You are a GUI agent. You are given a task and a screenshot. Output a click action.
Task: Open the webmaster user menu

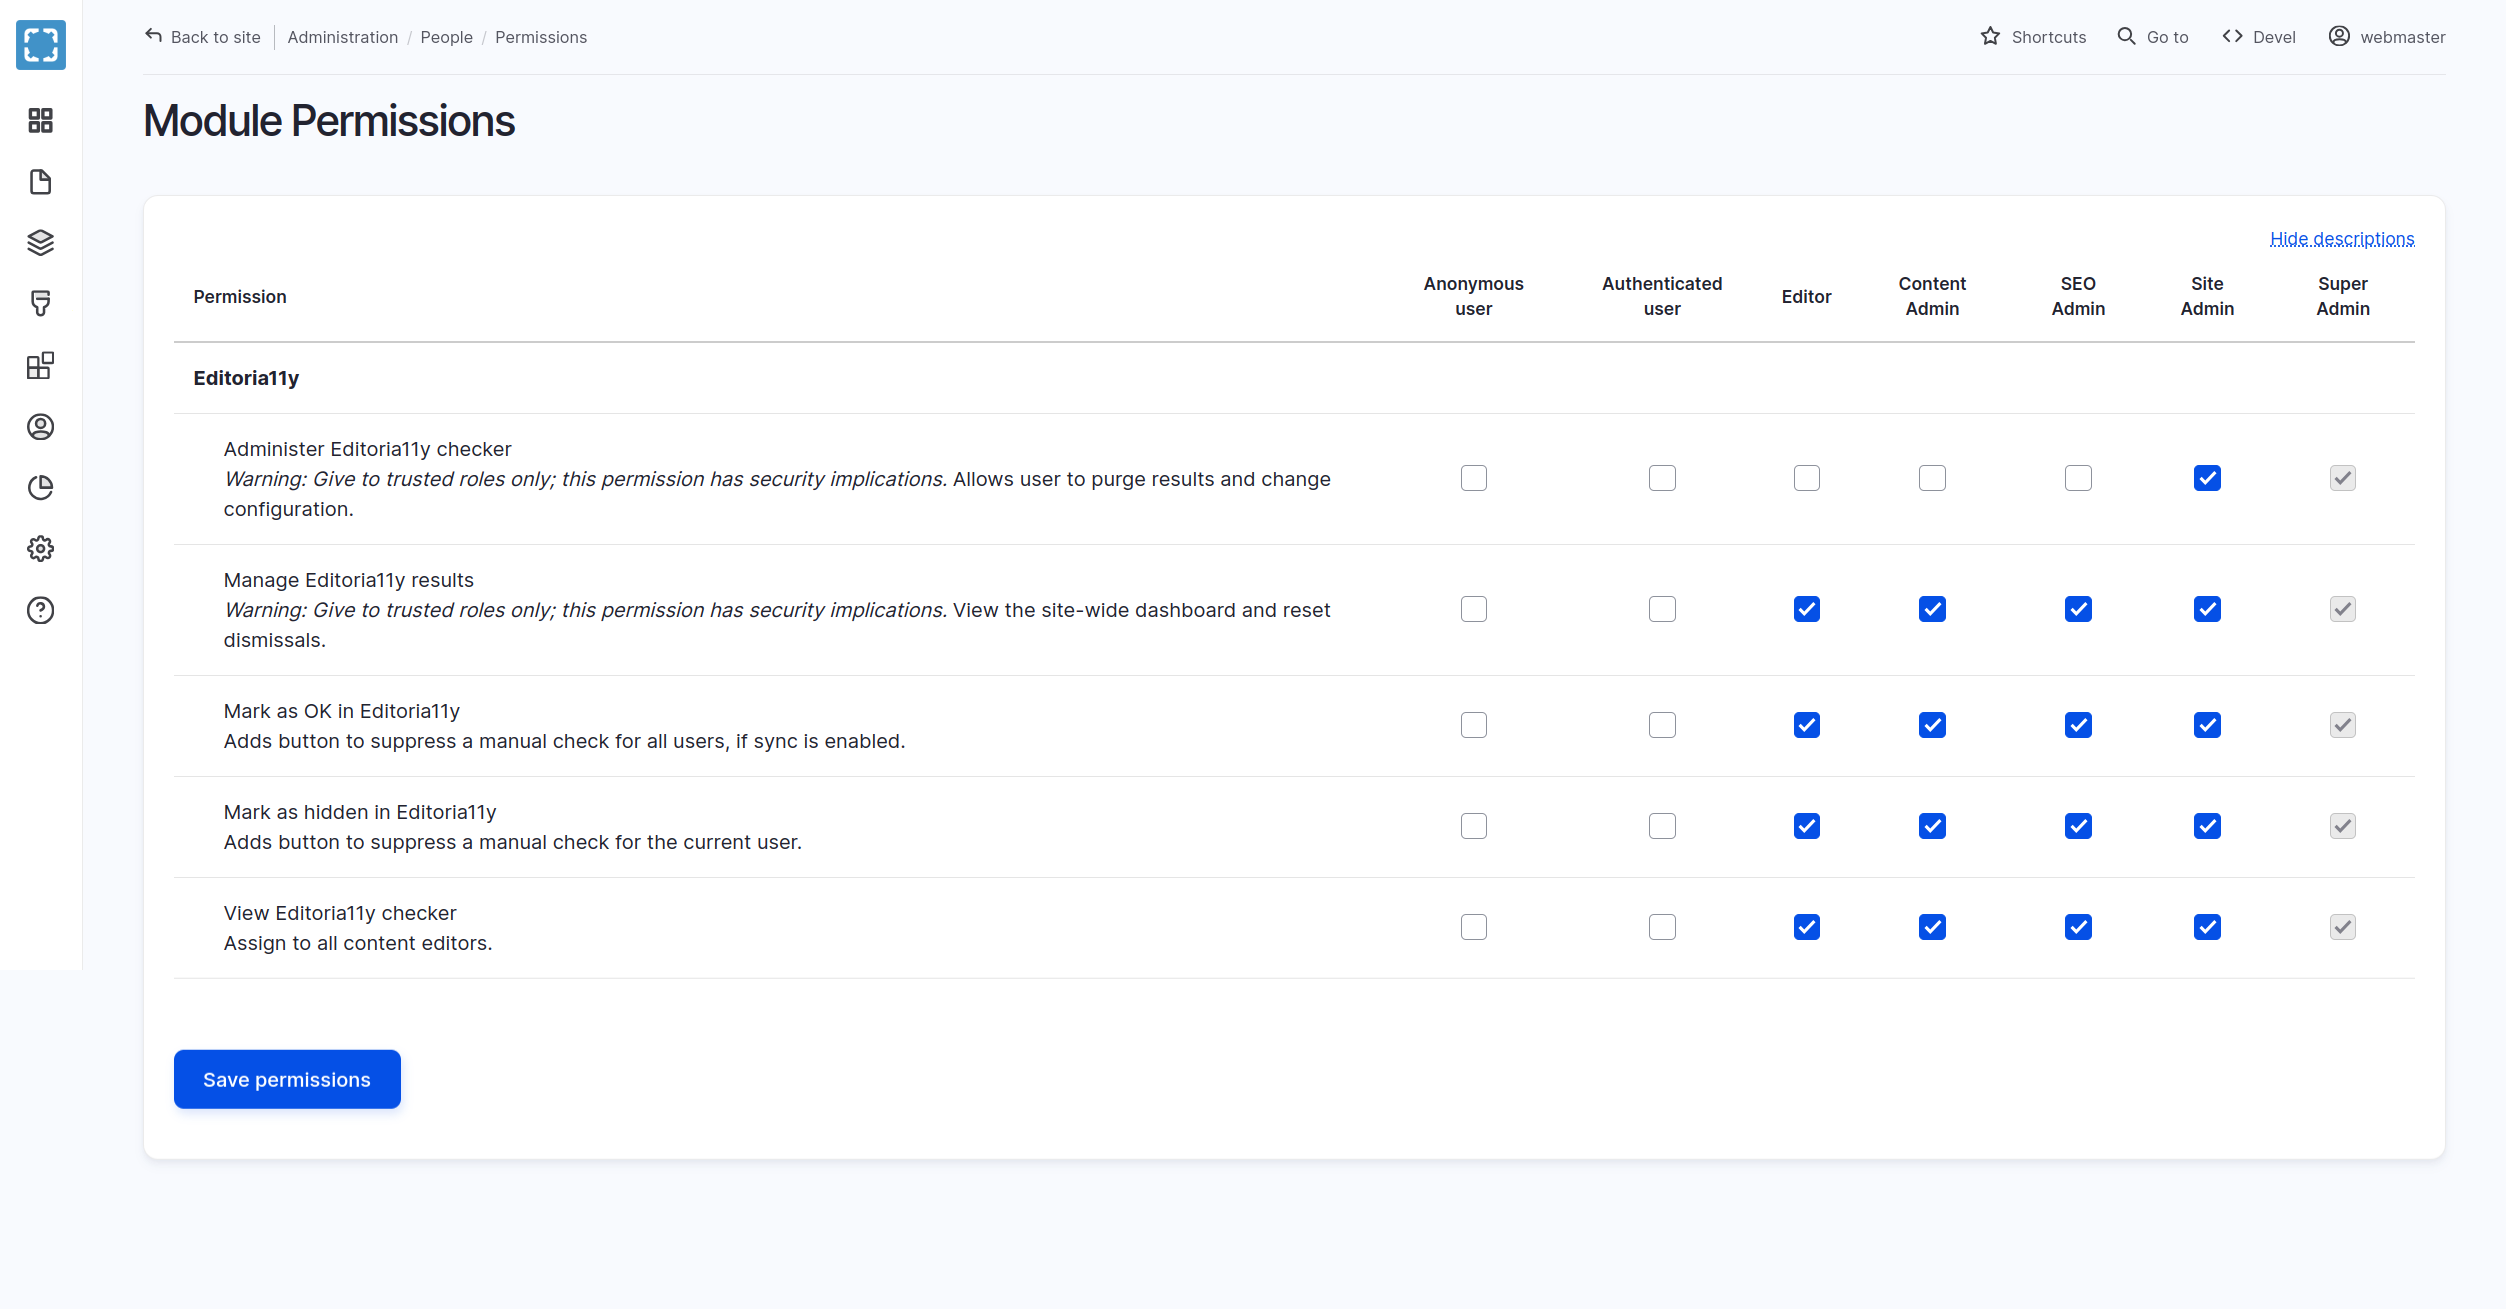click(2387, 37)
